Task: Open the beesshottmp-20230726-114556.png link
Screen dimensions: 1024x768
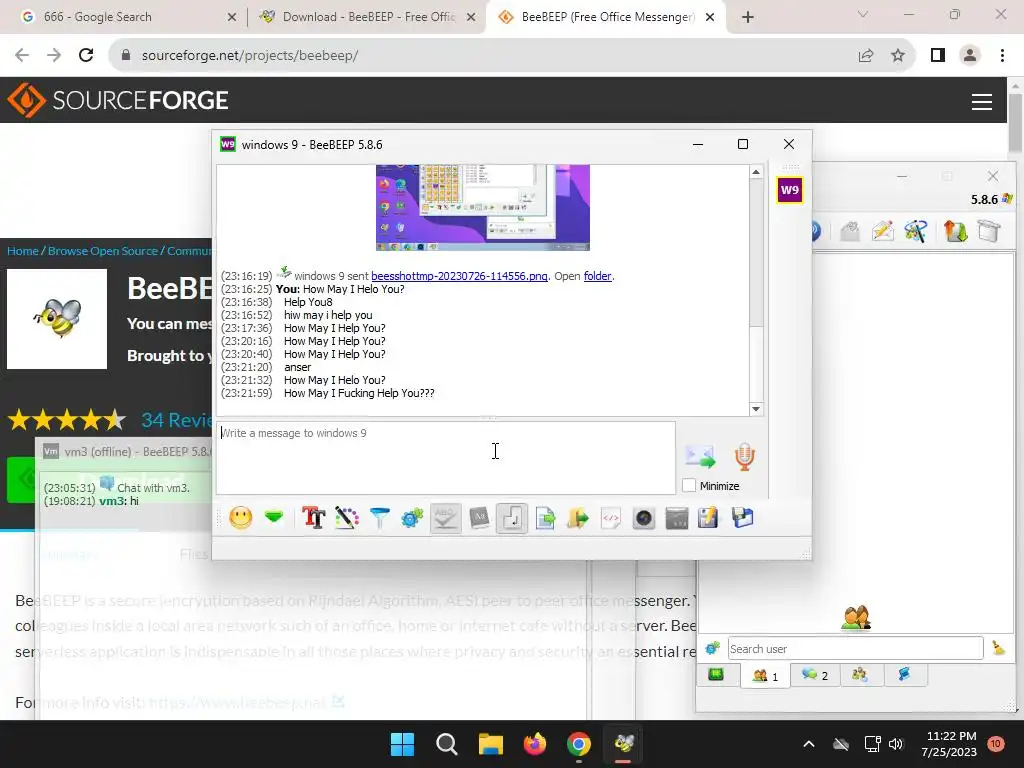Action: click(459, 276)
